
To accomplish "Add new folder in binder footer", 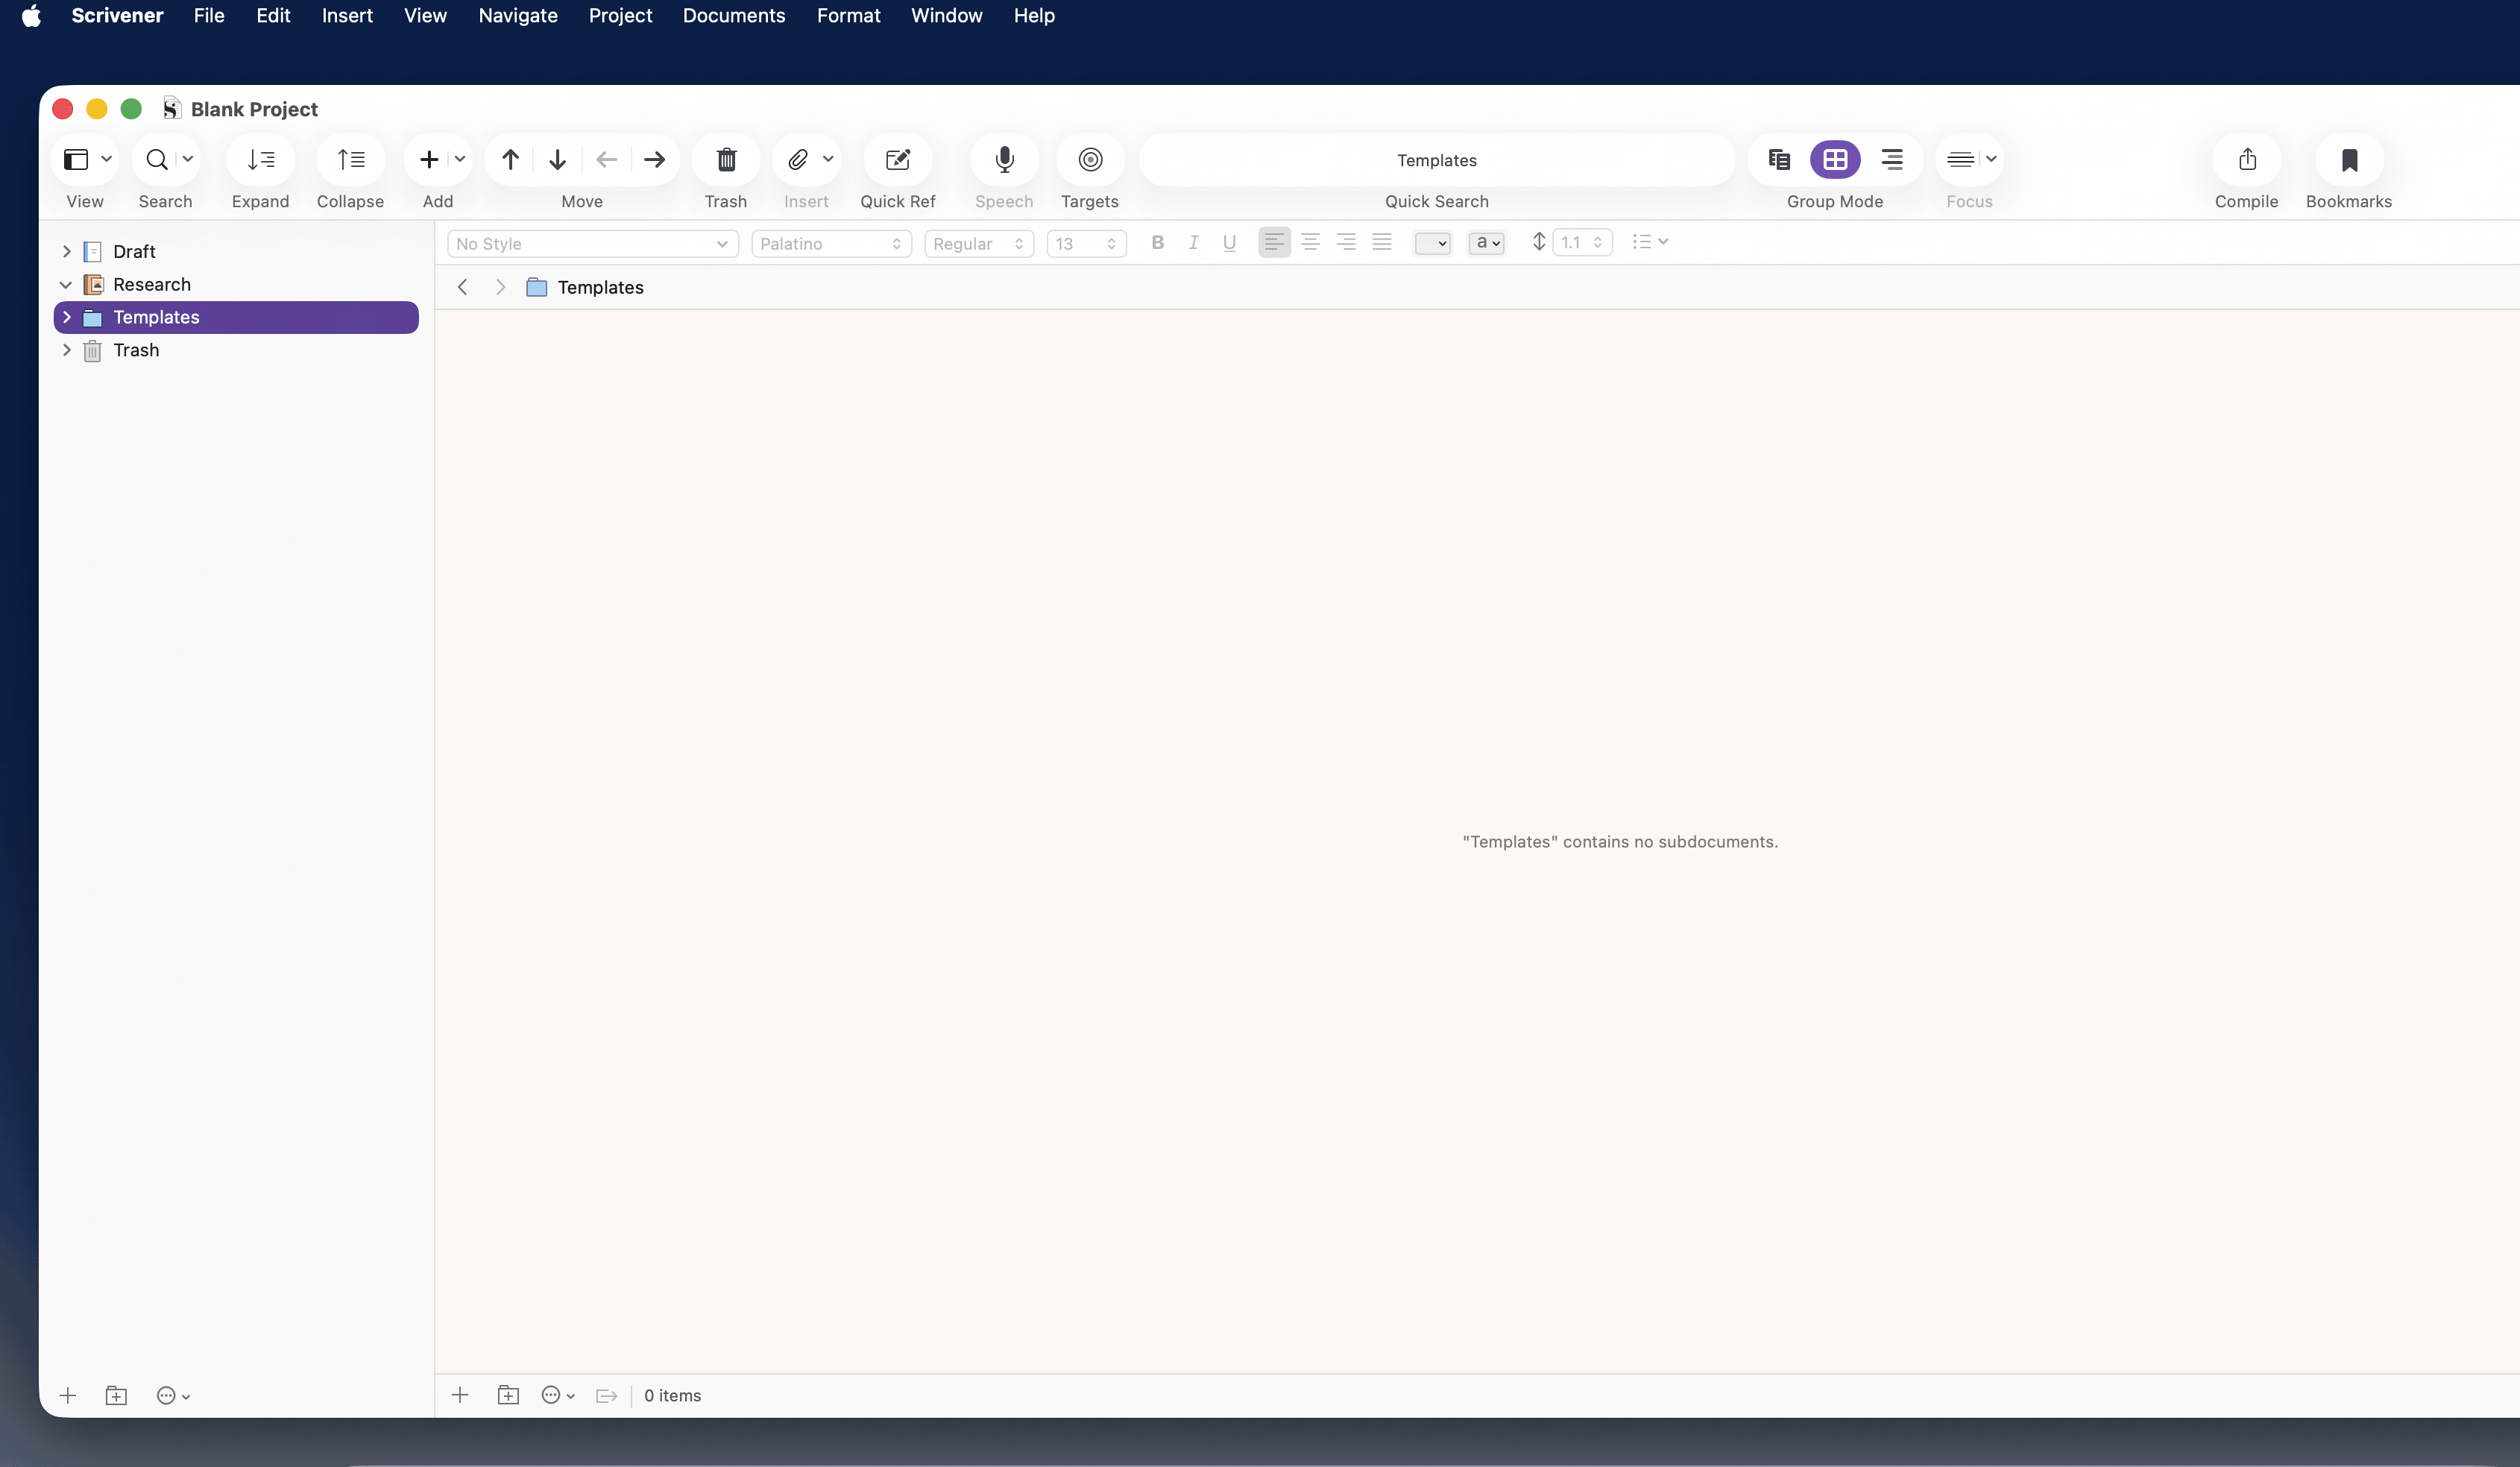I will point(116,1396).
